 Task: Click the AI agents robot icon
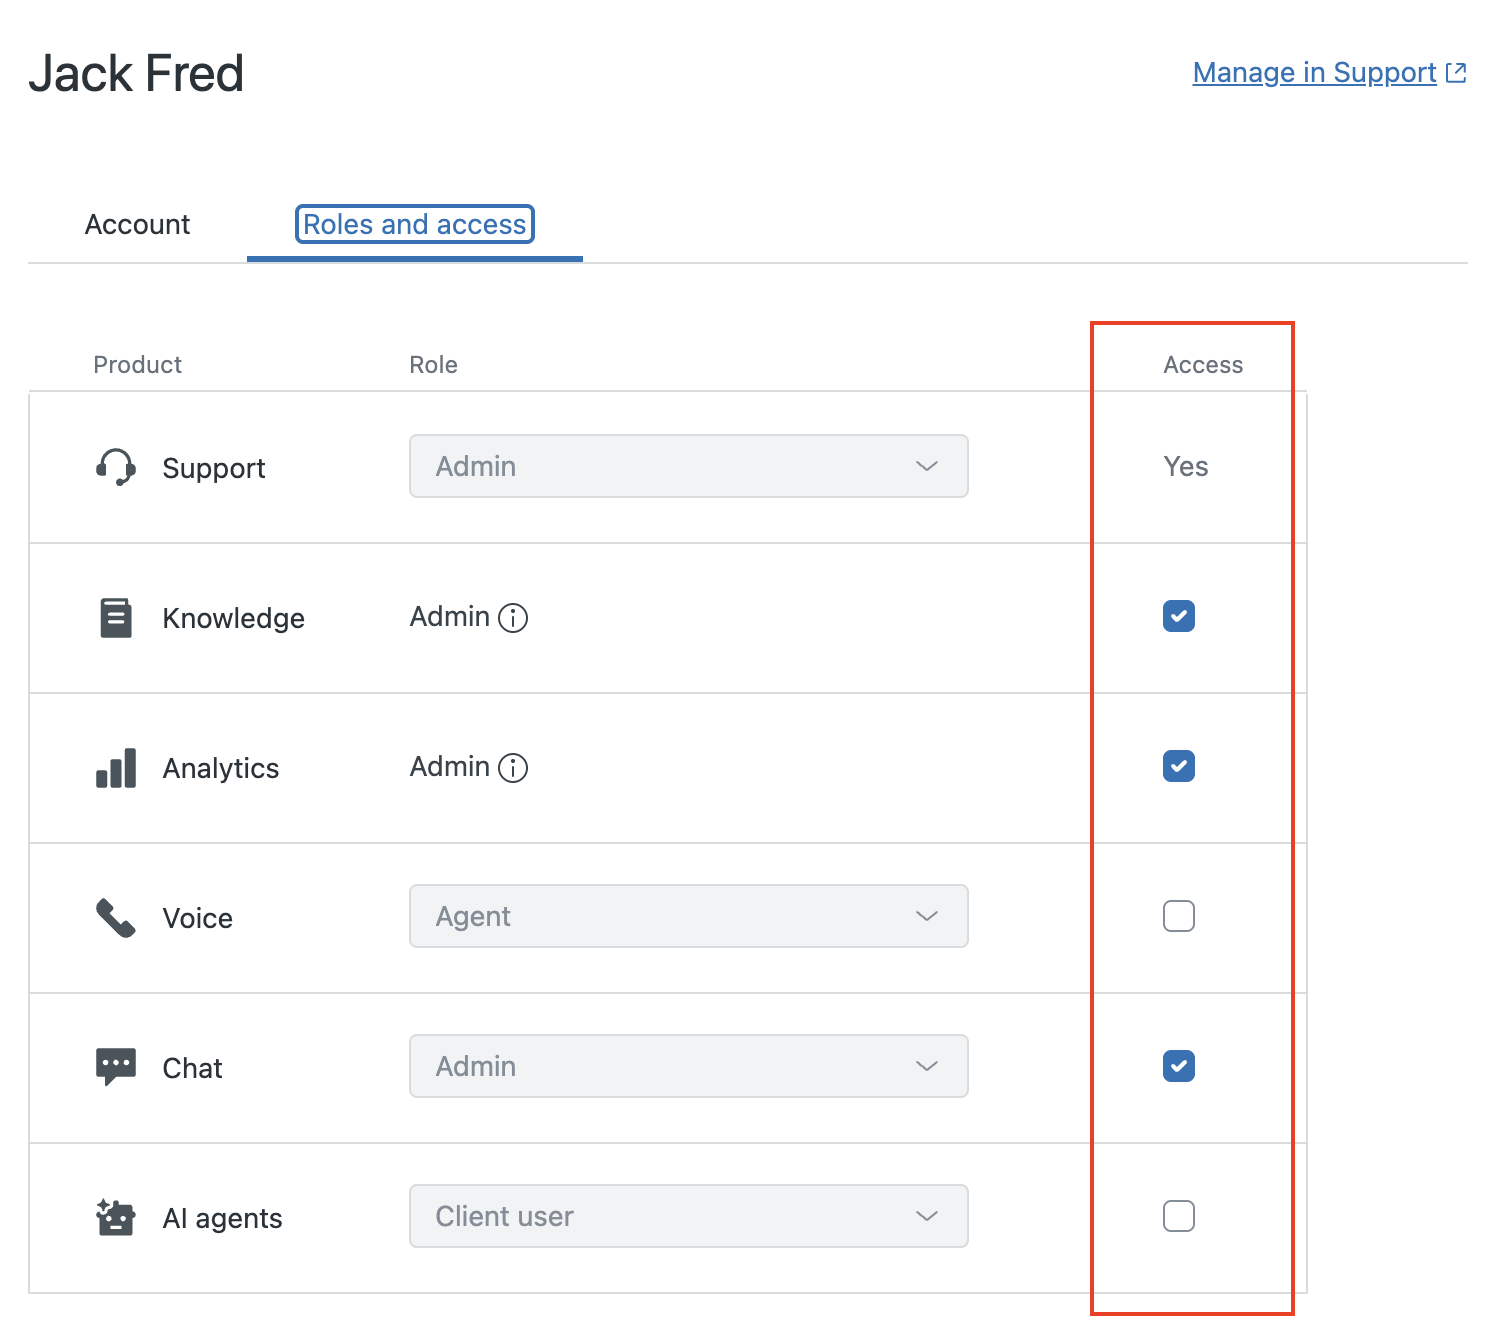click(x=116, y=1217)
